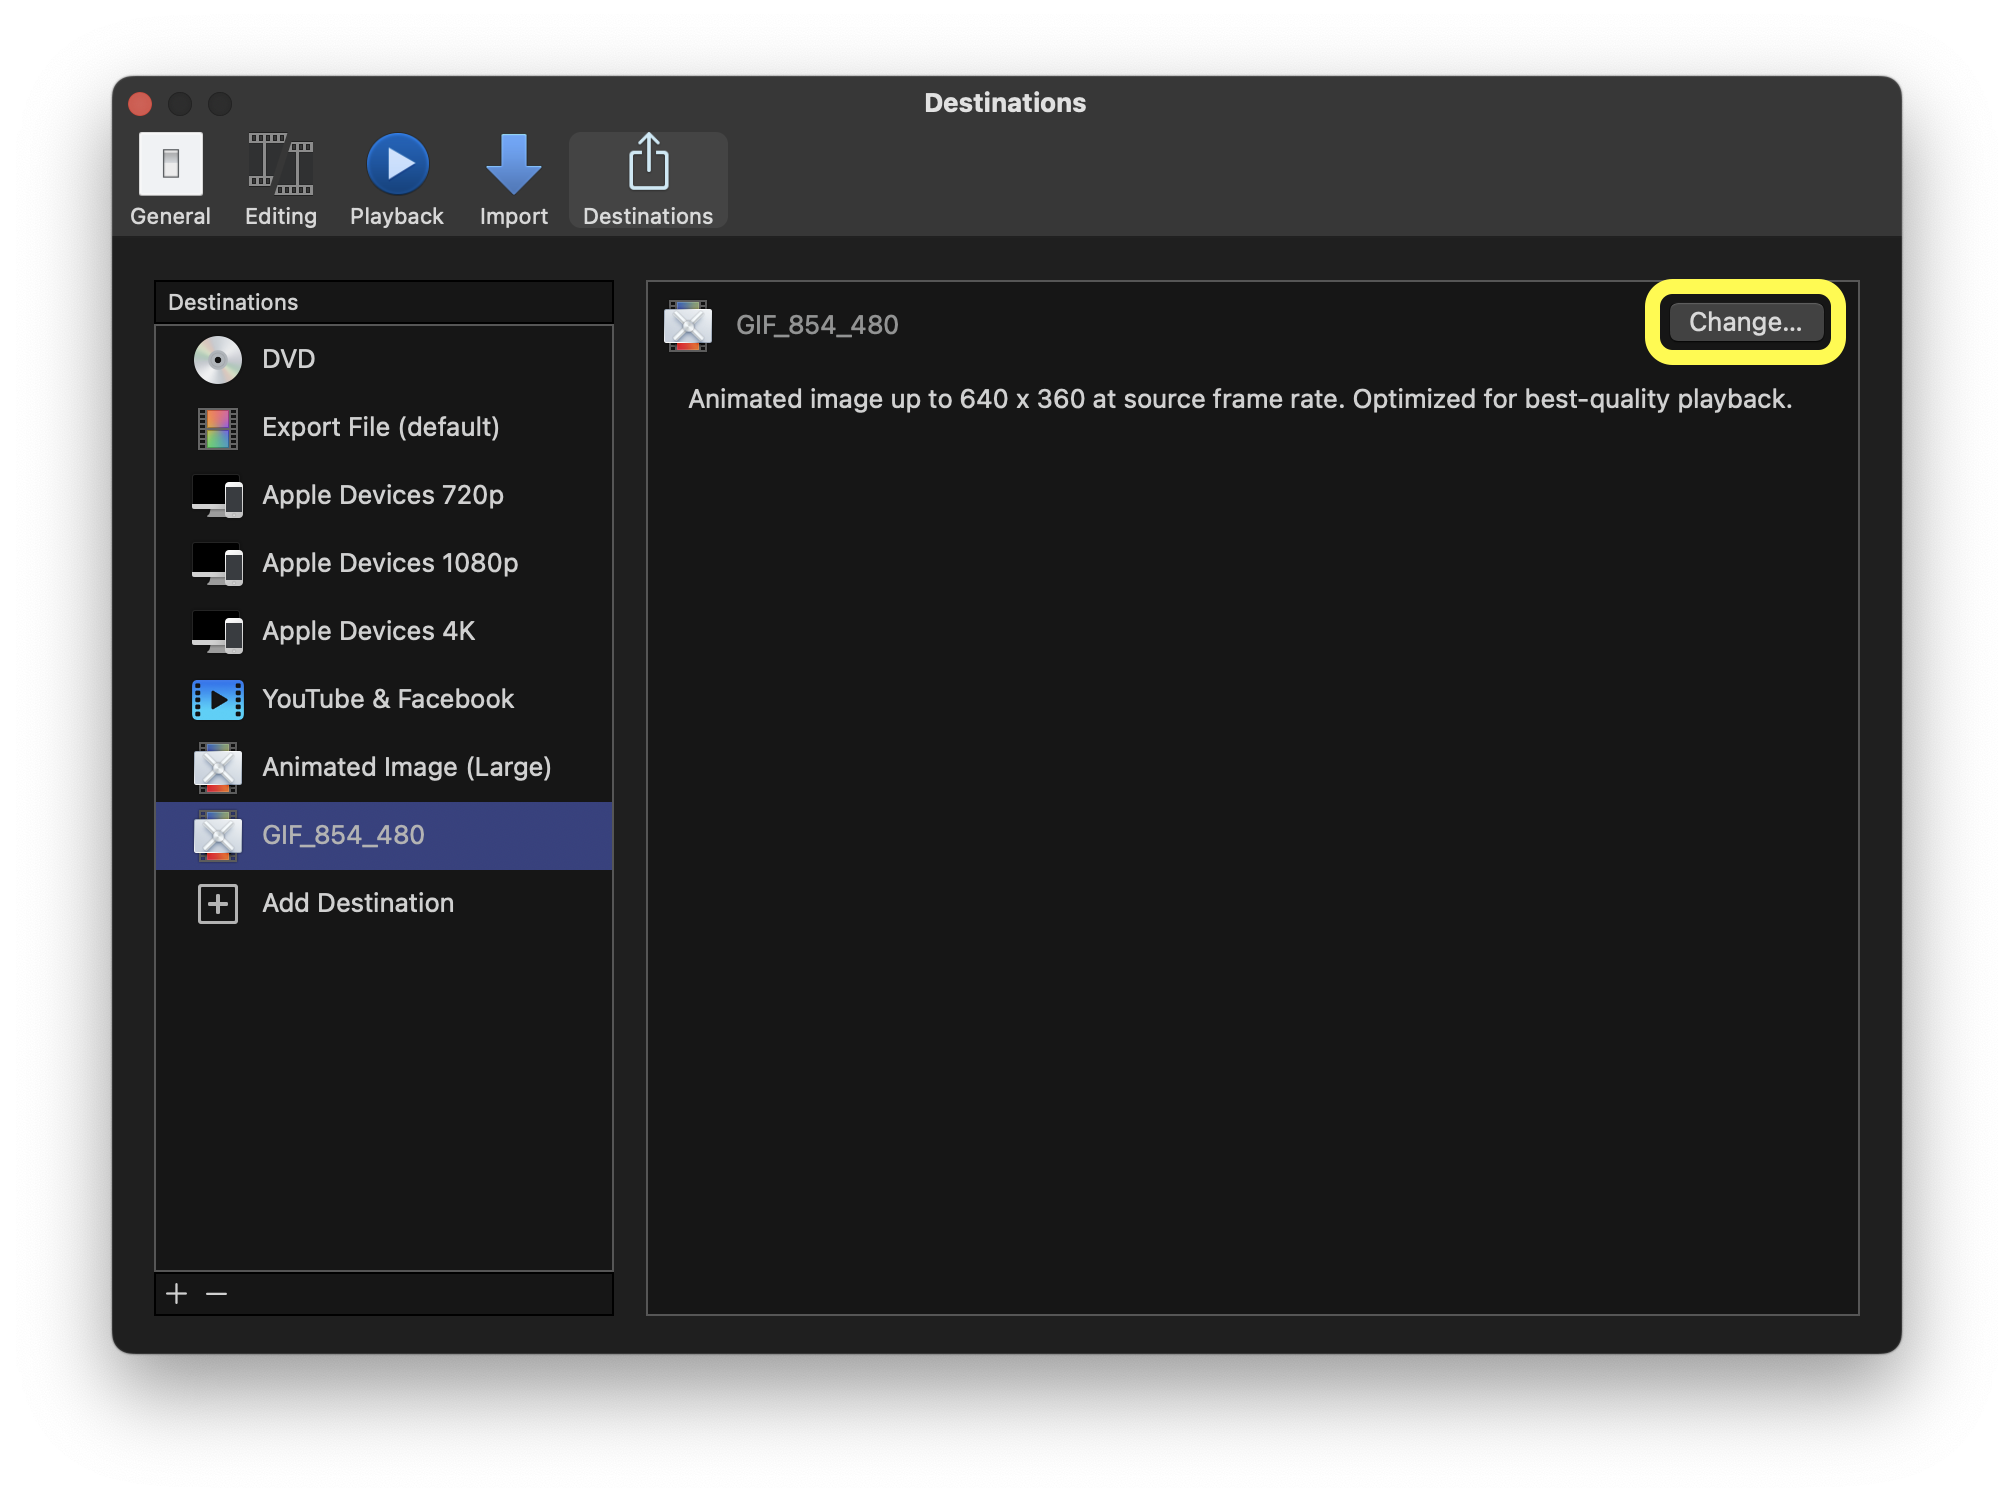The height and width of the screenshot is (1502, 2014).
Task: Open the General preferences pane
Action: pos(170,180)
